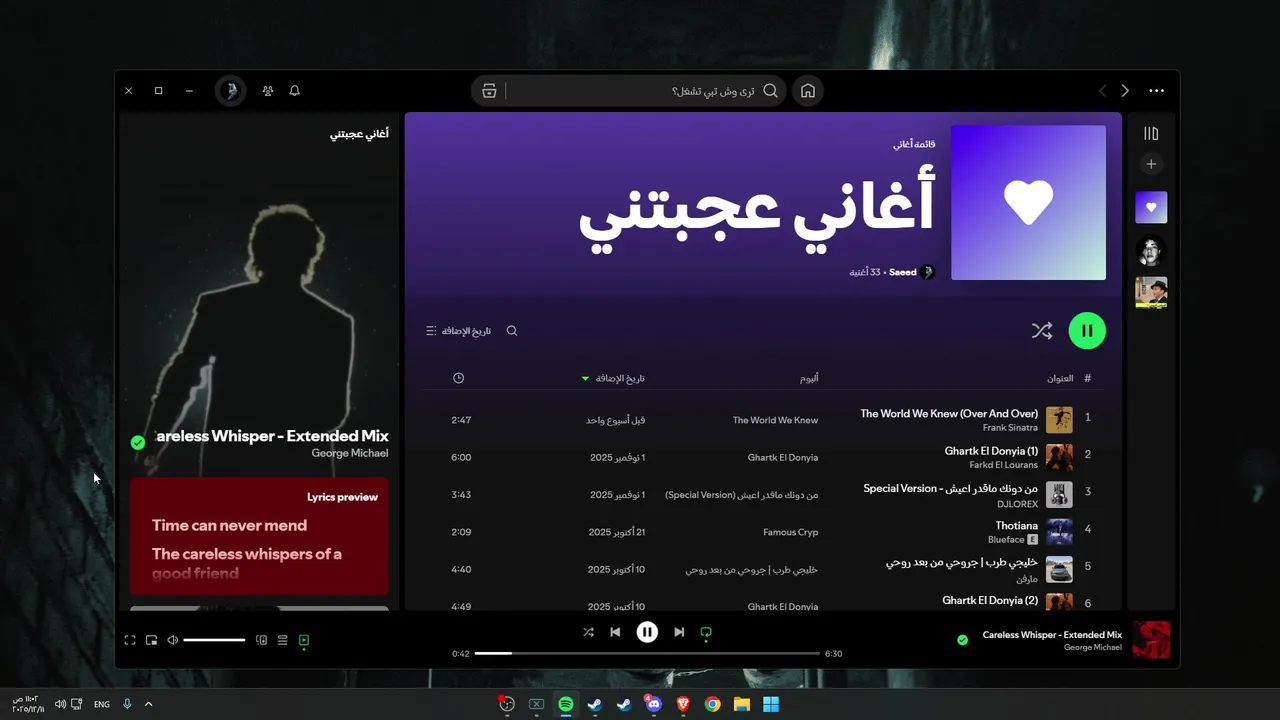
Task: Enter full screen mode
Action: [x=130, y=640]
